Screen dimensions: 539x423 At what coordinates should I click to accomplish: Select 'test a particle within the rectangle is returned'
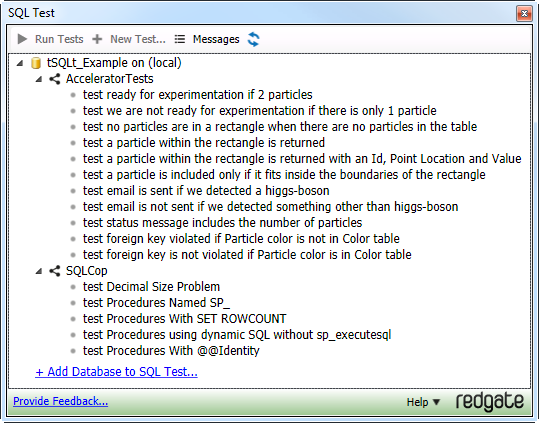(x=204, y=143)
